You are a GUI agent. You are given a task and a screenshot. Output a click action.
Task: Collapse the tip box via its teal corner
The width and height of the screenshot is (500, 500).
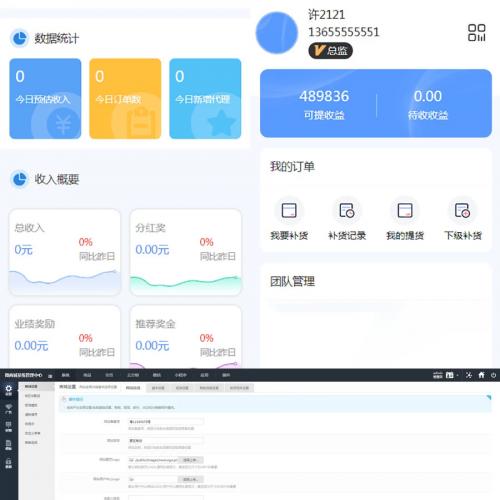(x=489, y=397)
